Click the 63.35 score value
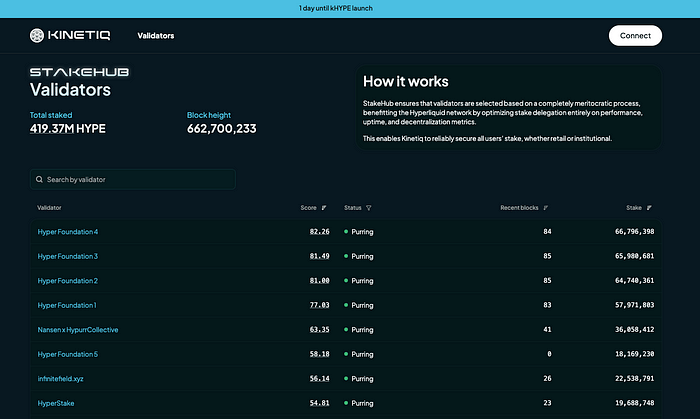The height and width of the screenshot is (419, 700). click(x=320, y=330)
